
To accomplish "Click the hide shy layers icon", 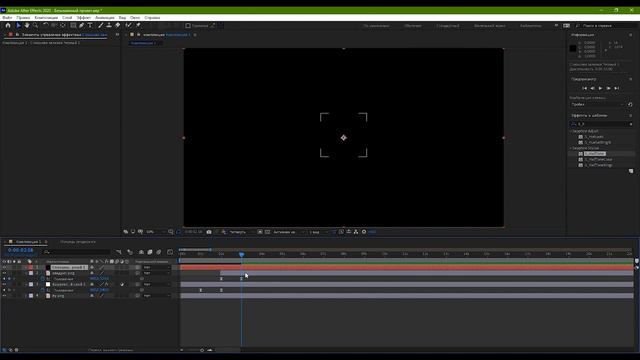I will (x=141, y=252).
